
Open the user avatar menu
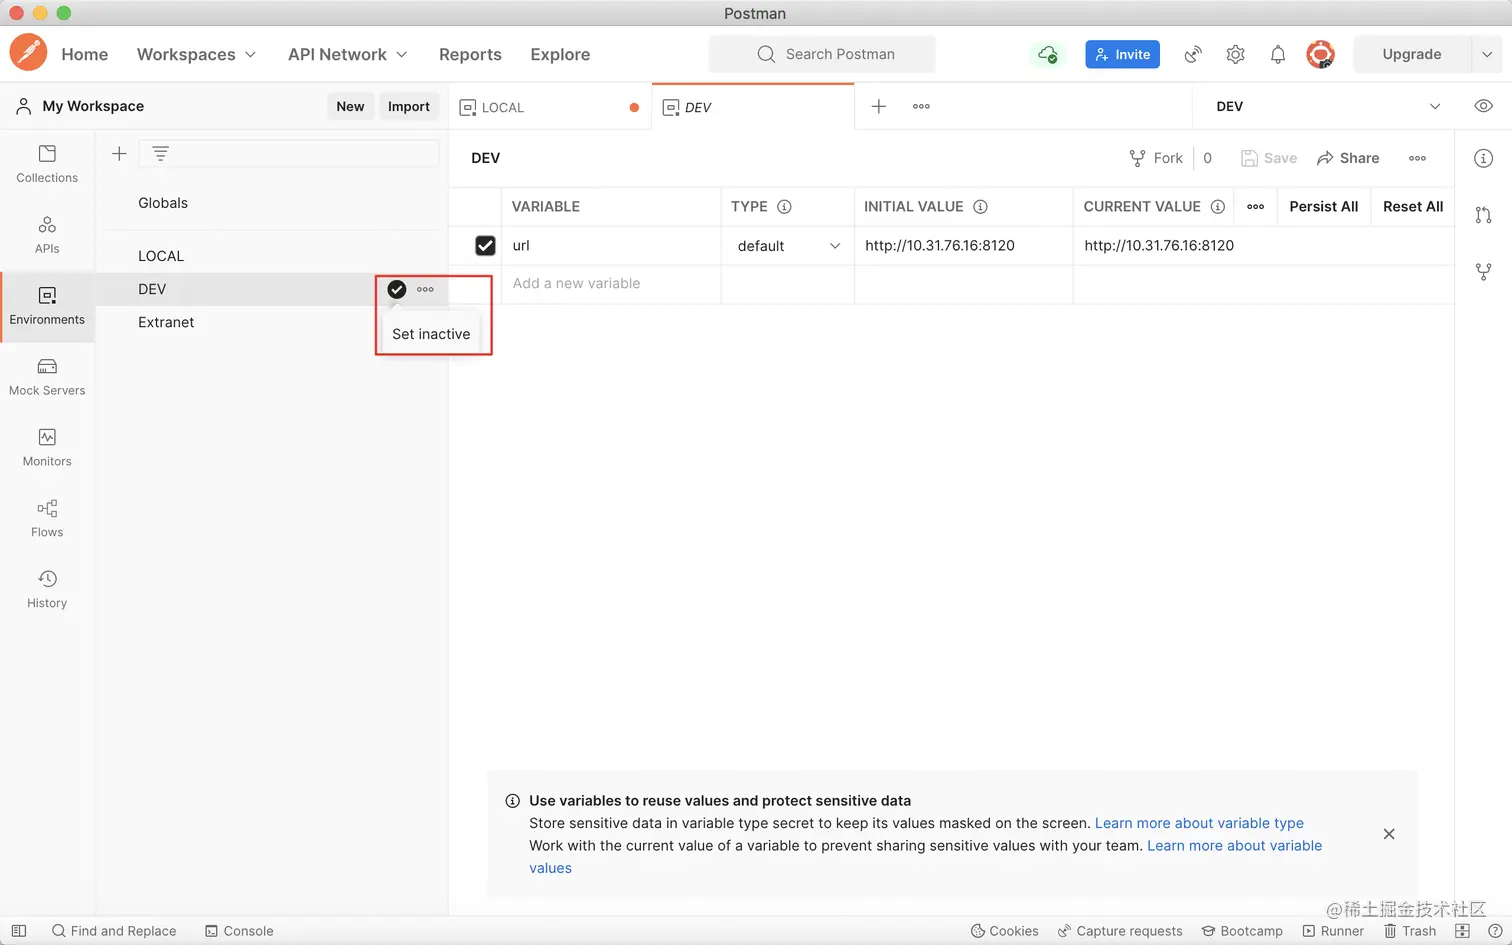tap(1320, 54)
